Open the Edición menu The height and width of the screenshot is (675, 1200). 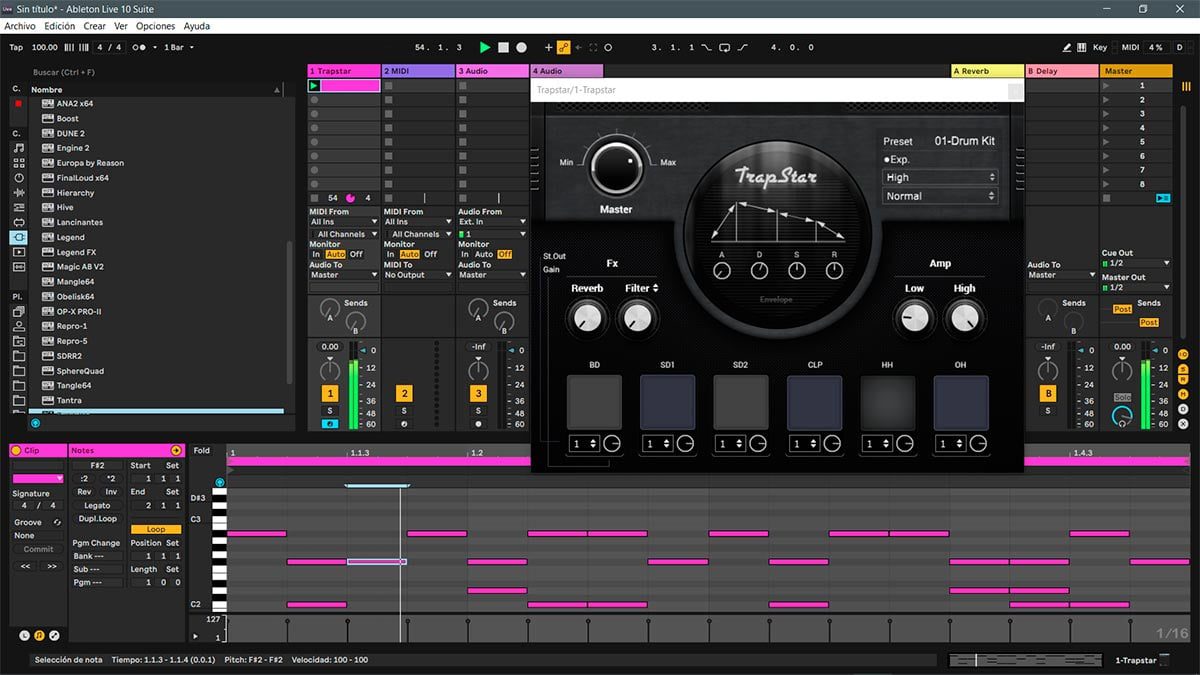pos(60,26)
